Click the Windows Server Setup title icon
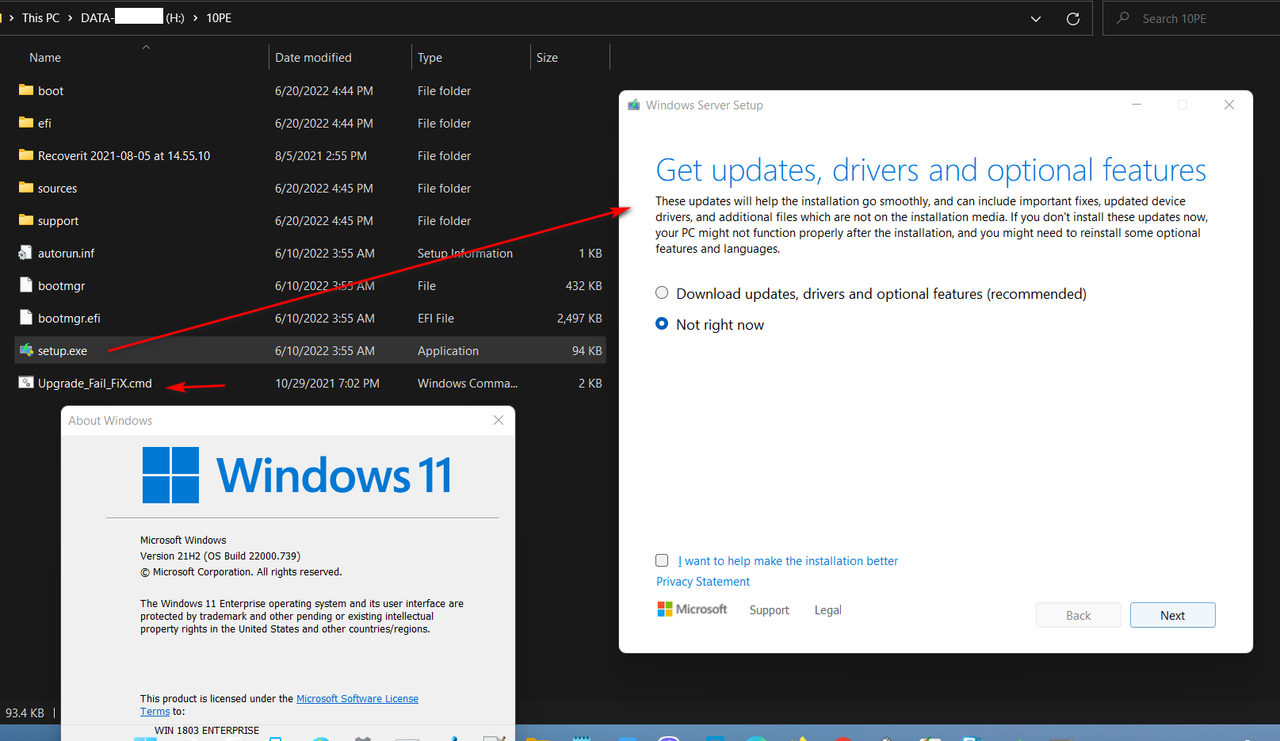Viewport: 1280px width, 741px height. pyautogui.click(x=633, y=105)
